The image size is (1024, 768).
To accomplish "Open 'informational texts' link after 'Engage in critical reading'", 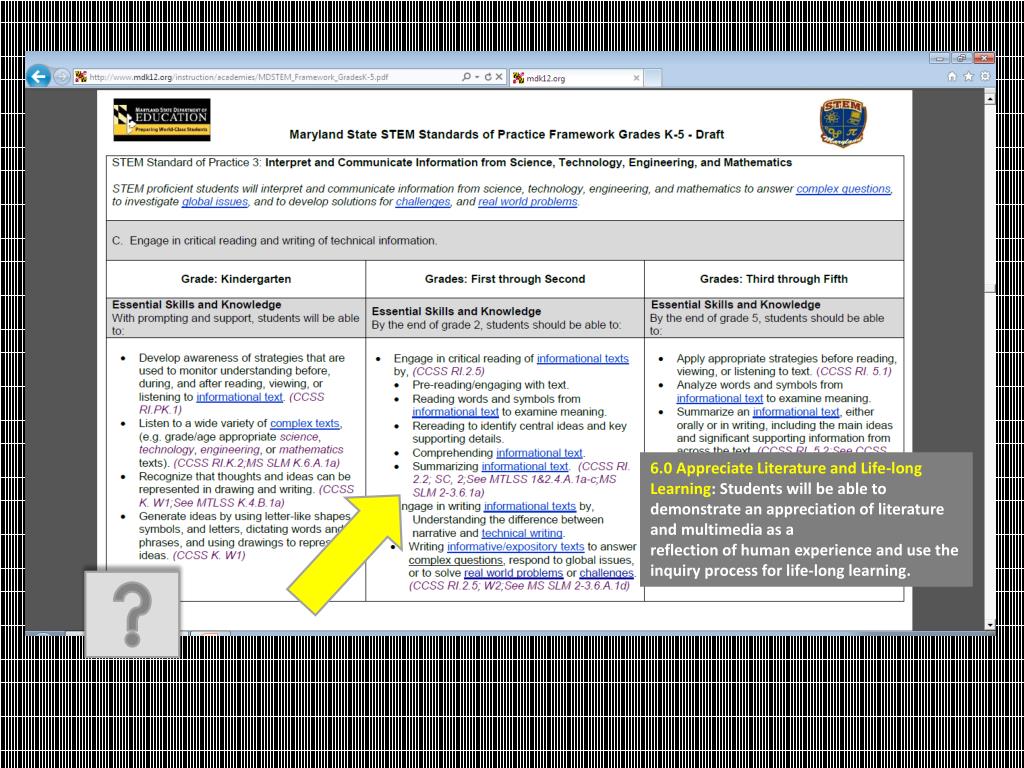I will 583,359.
